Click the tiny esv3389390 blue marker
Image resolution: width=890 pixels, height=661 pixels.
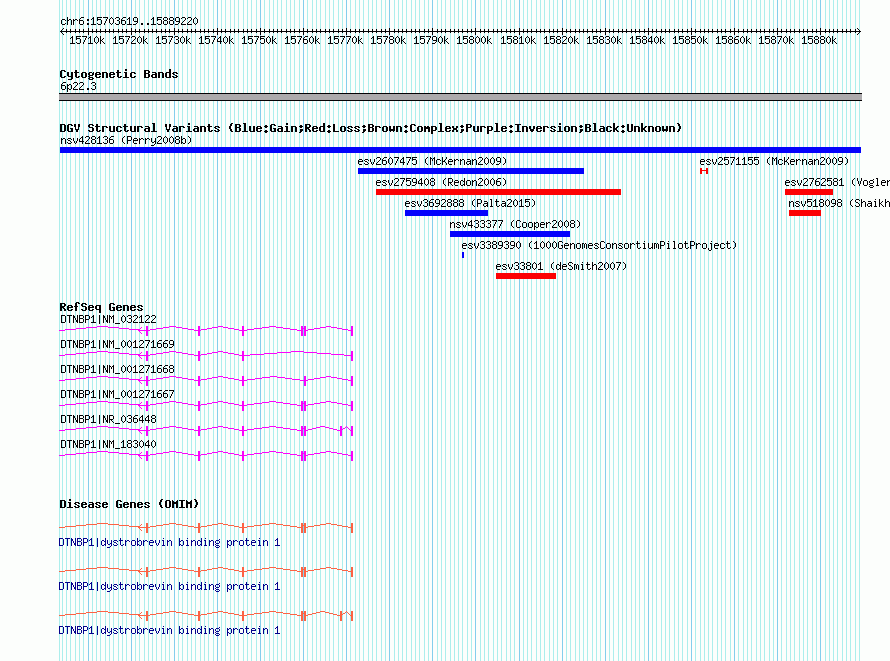pyautogui.click(x=463, y=255)
